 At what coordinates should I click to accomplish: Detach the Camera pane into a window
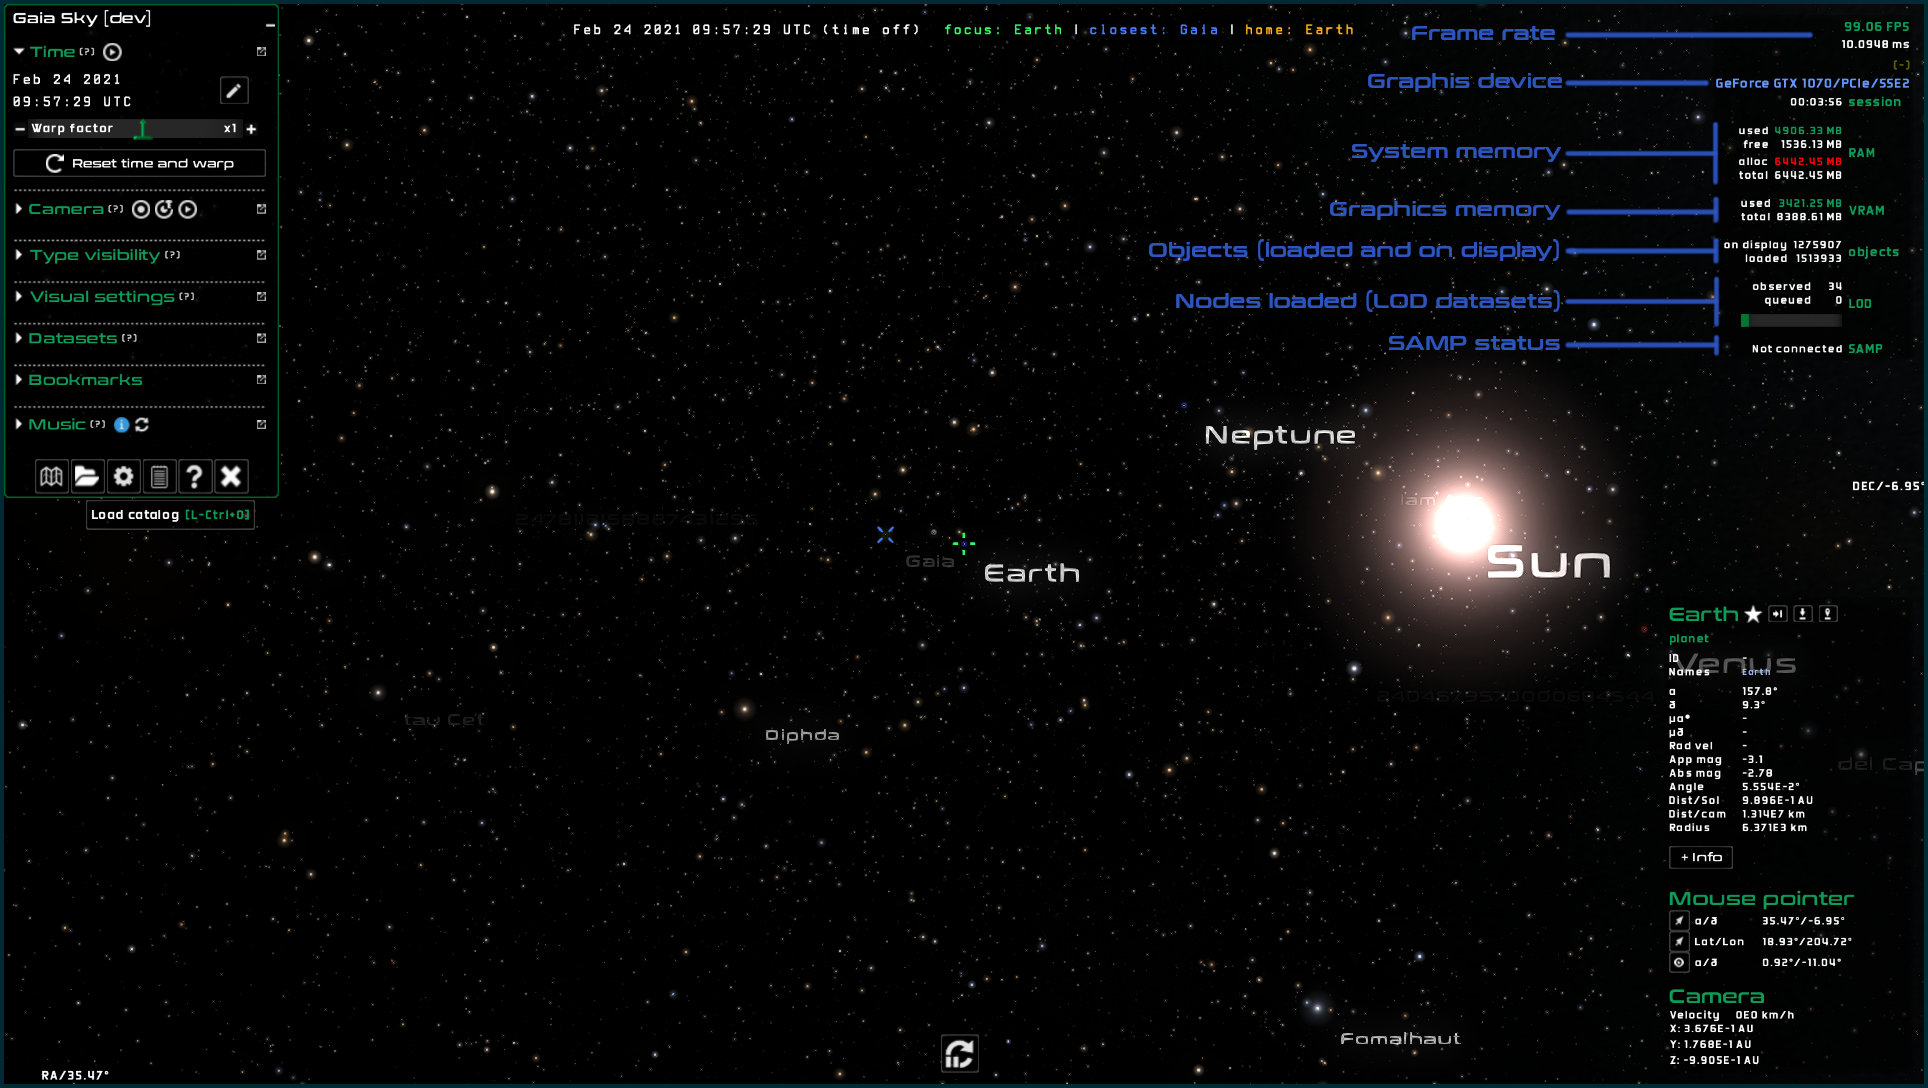[x=261, y=209]
